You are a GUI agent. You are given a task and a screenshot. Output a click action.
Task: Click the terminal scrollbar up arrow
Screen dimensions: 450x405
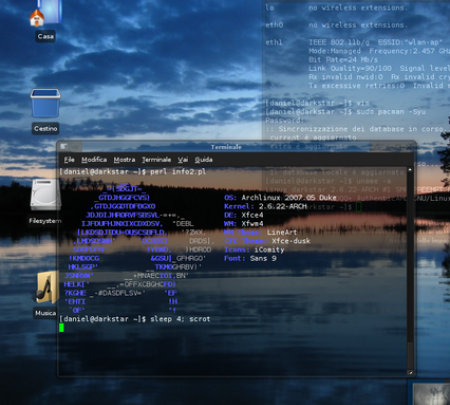[410, 170]
